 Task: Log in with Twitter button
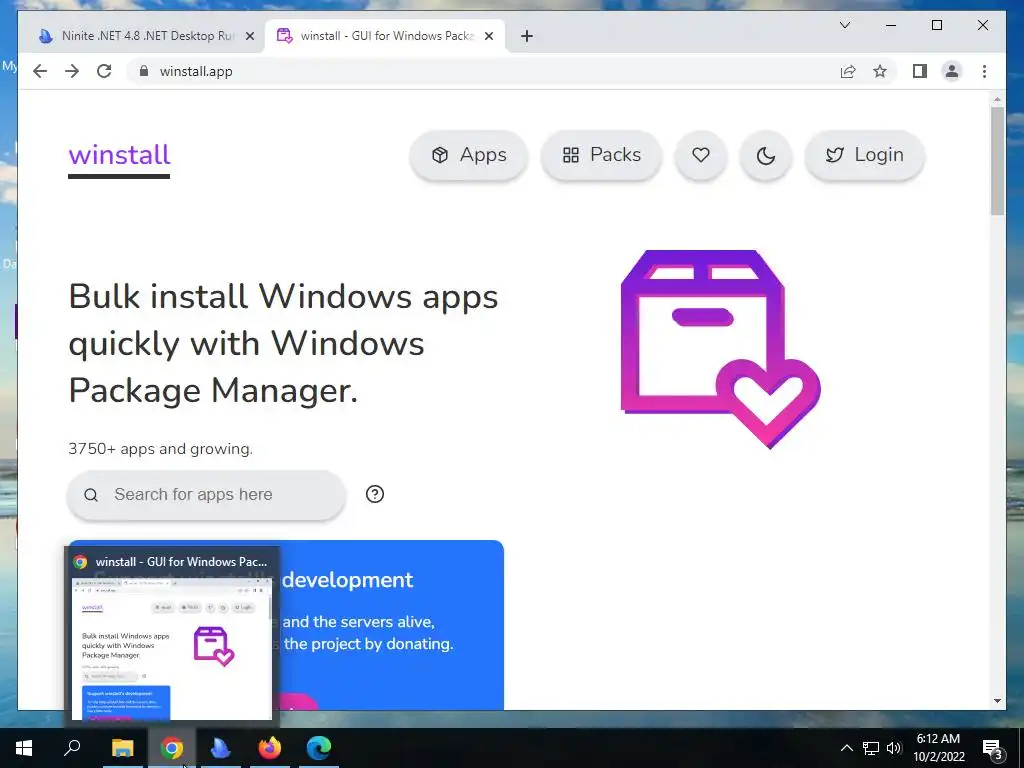865,155
